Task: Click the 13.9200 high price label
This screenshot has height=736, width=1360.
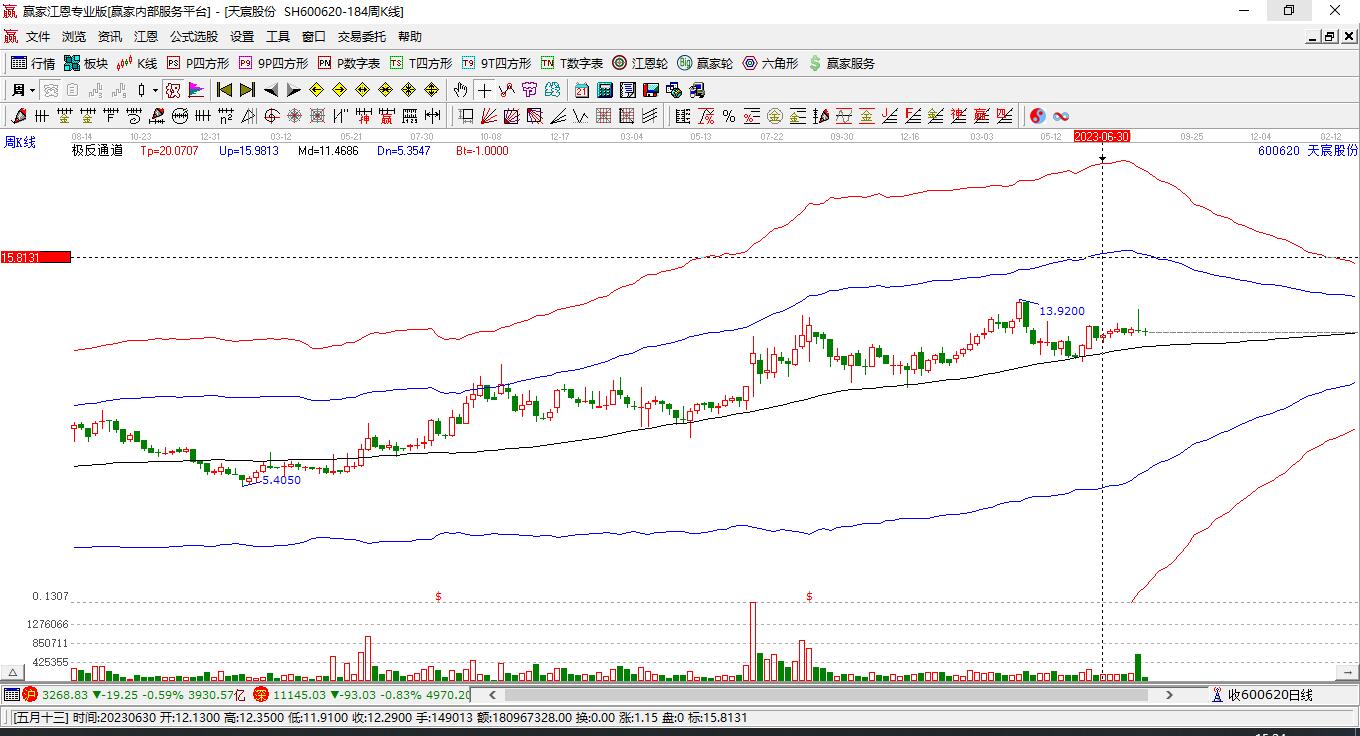Action: (1062, 312)
